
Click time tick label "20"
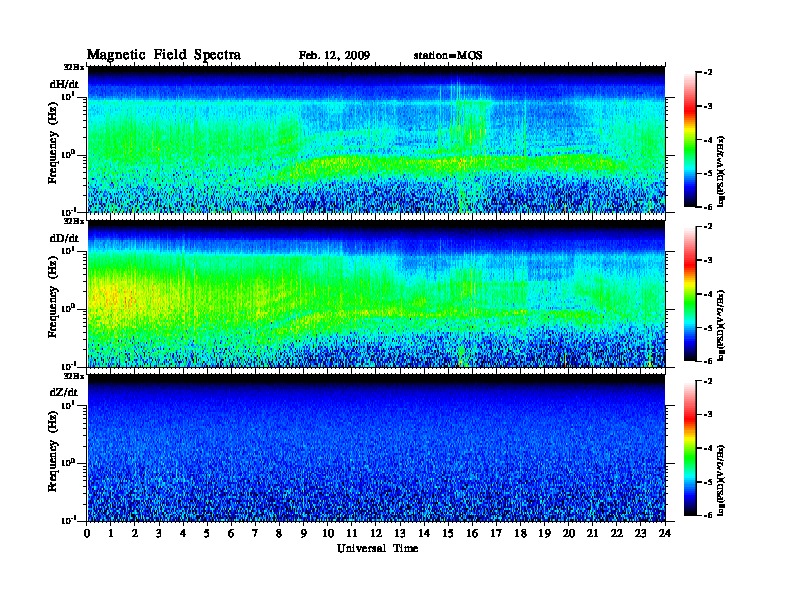(569, 533)
